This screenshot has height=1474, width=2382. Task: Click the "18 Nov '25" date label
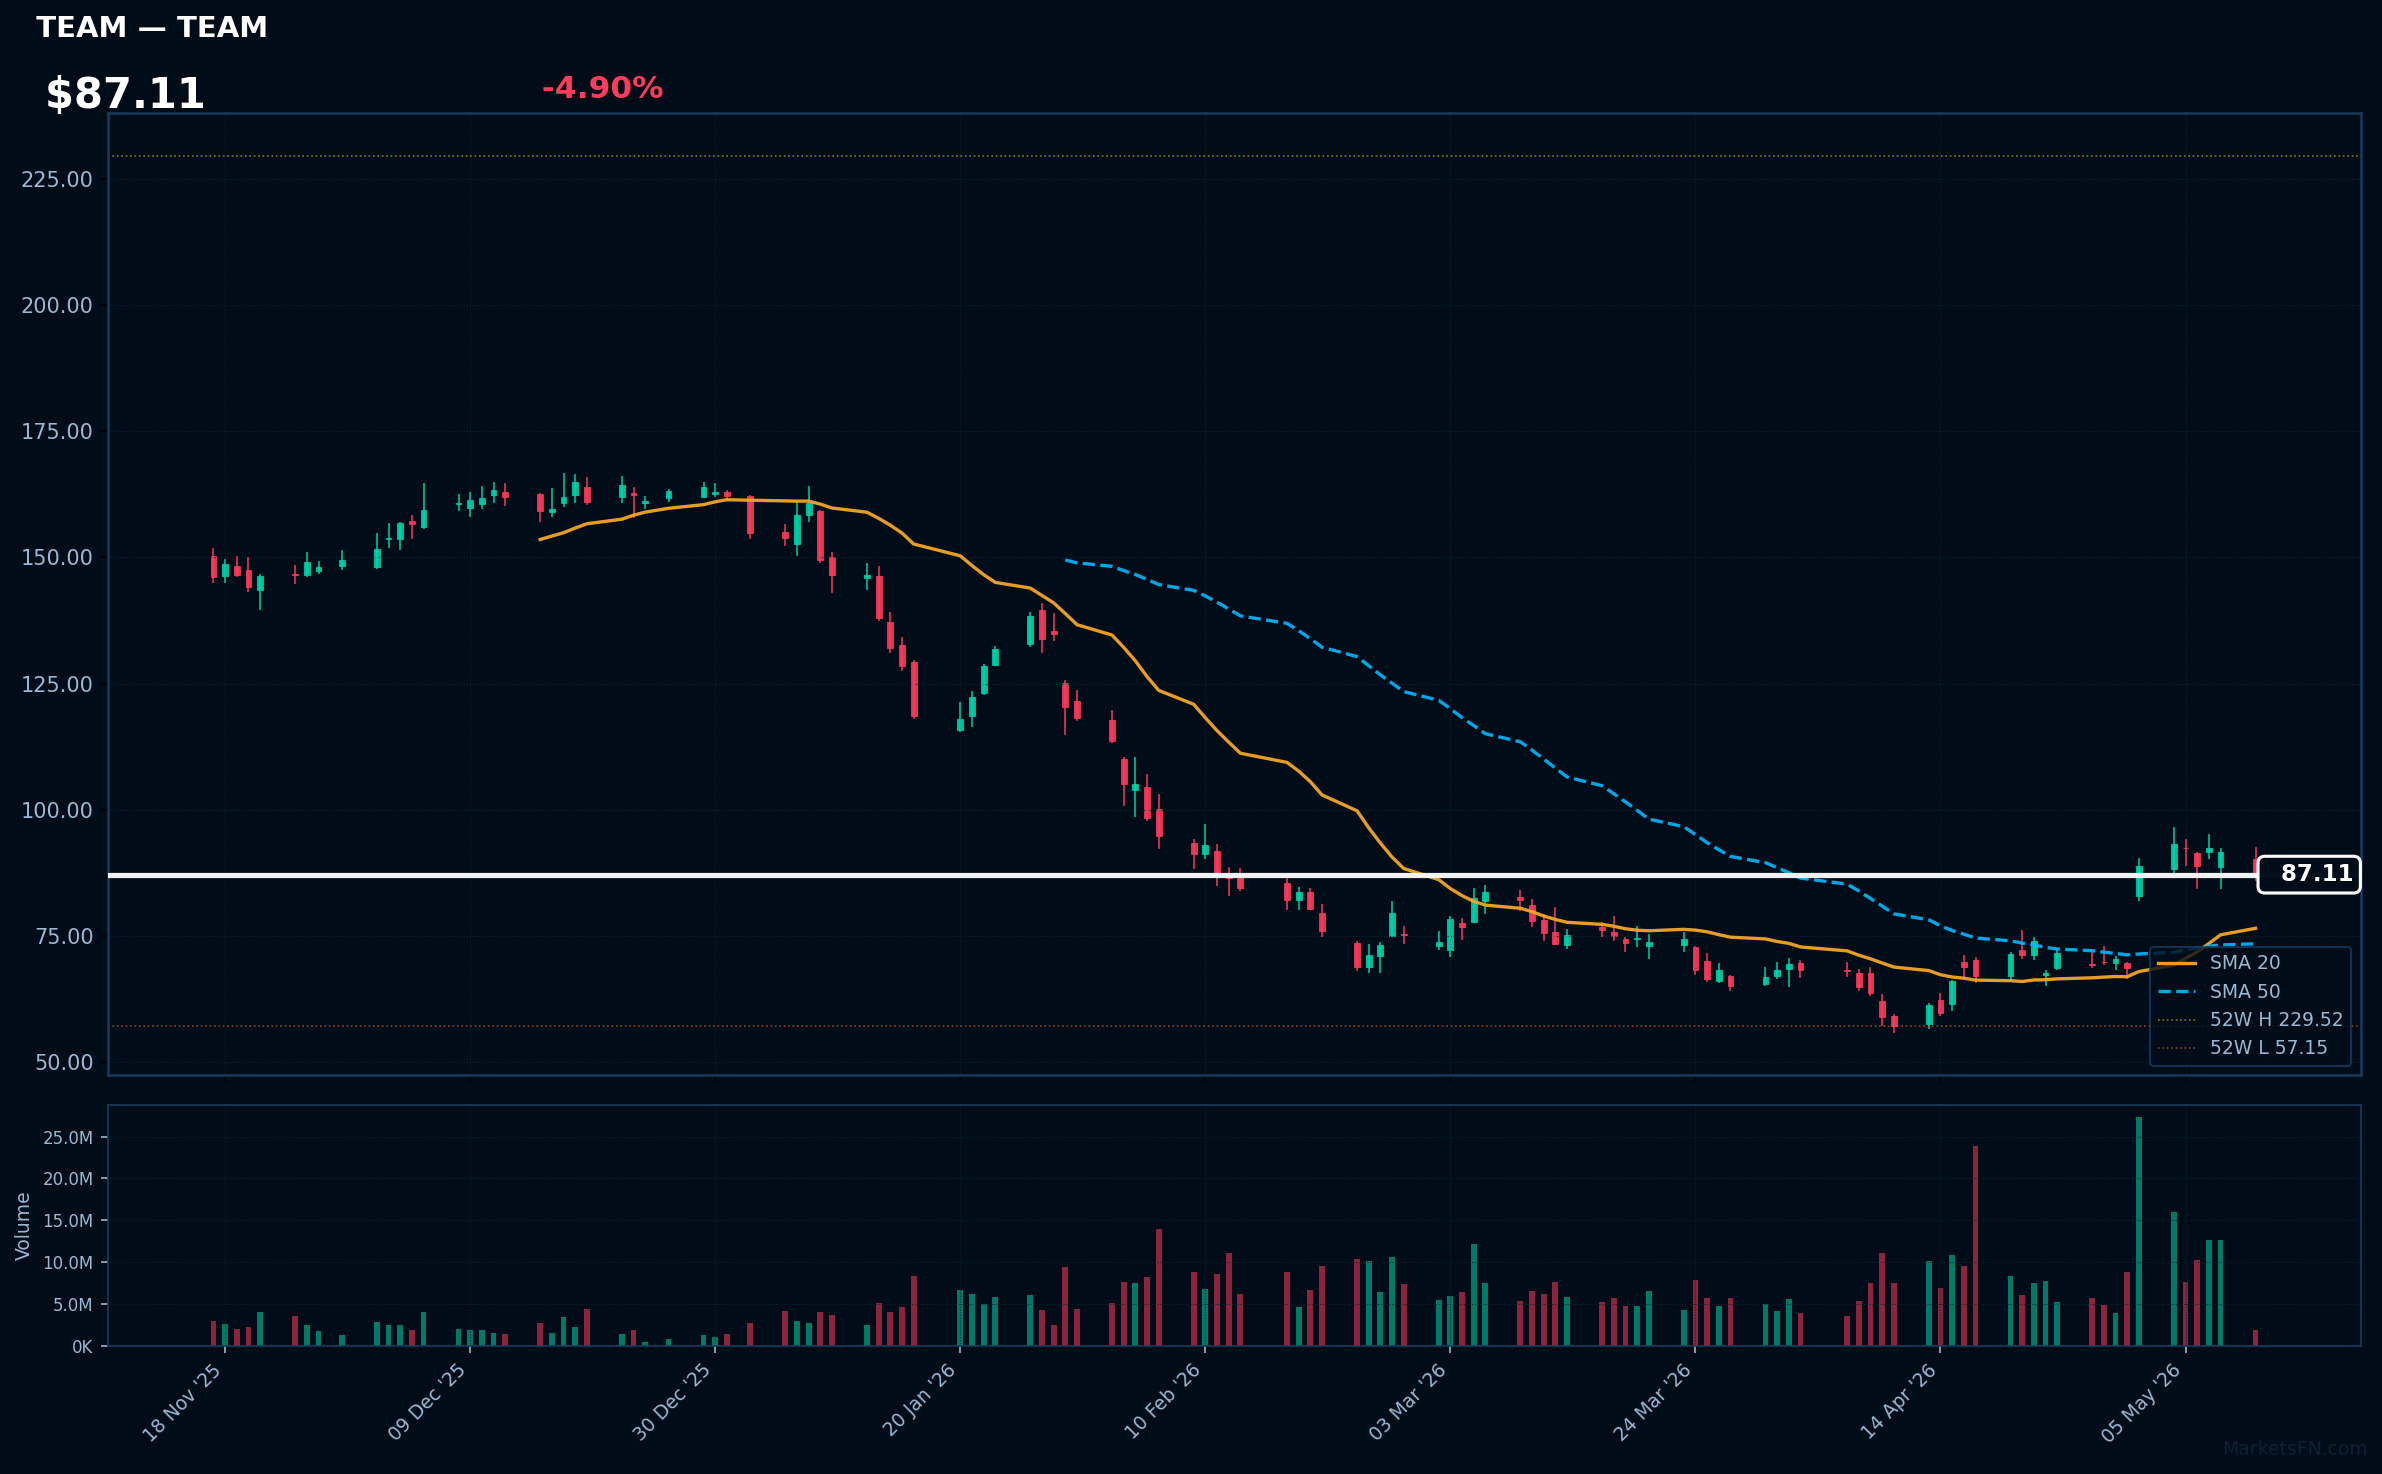coord(182,1402)
